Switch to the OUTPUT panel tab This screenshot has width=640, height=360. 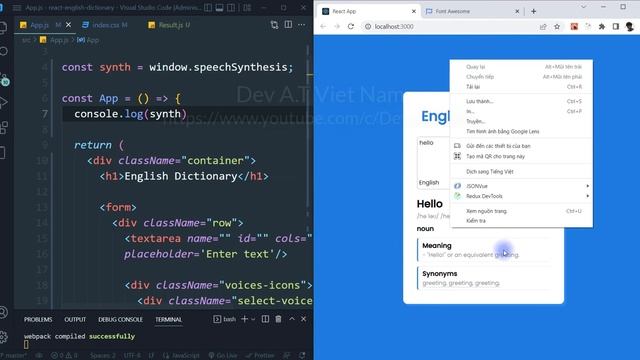point(75,320)
